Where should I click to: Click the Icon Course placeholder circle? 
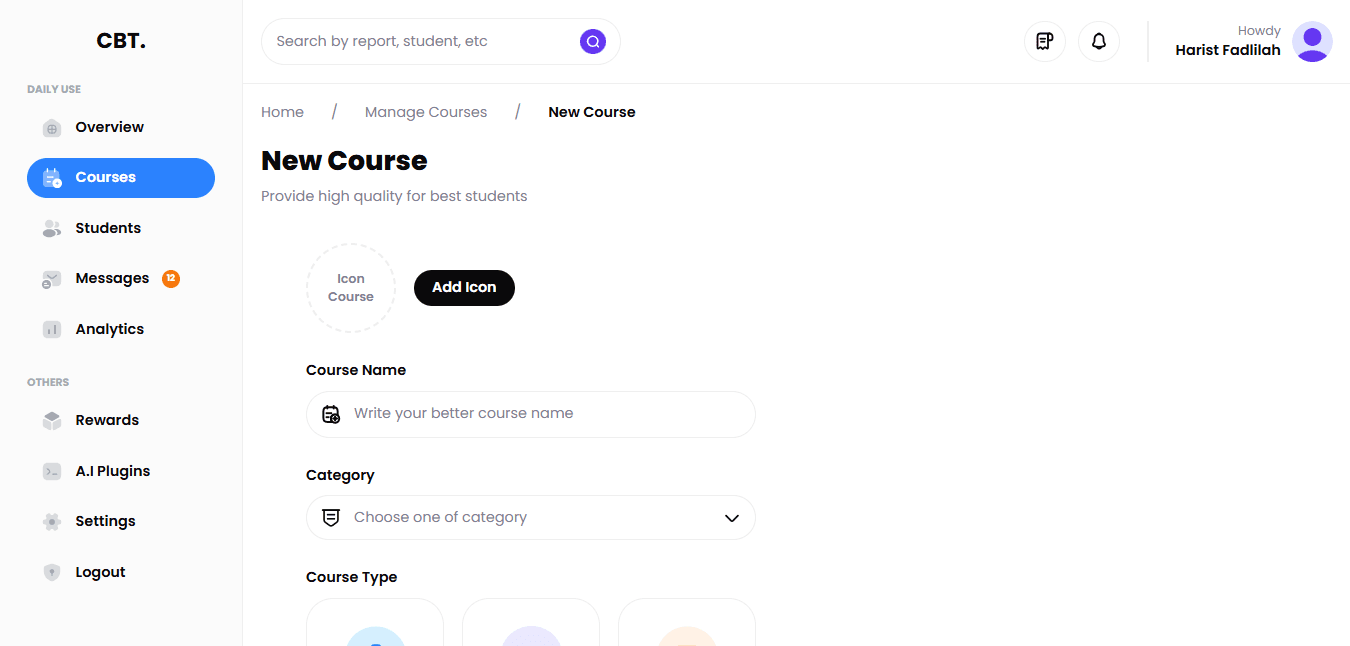(351, 288)
